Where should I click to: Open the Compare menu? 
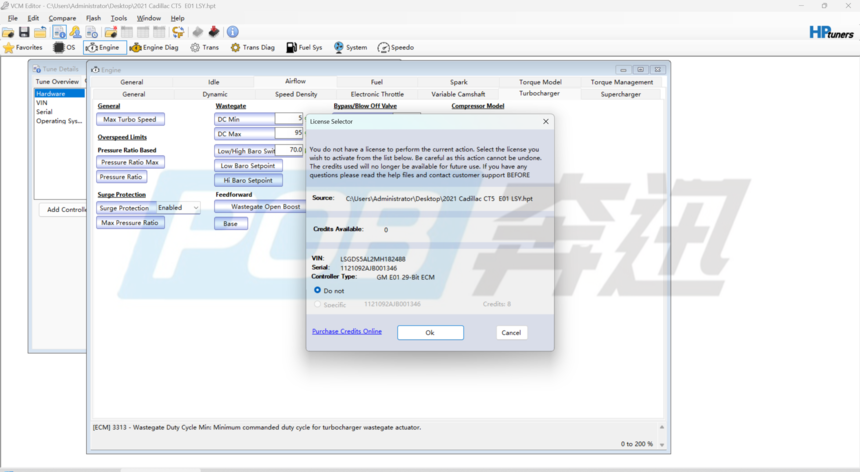(62, 18)
